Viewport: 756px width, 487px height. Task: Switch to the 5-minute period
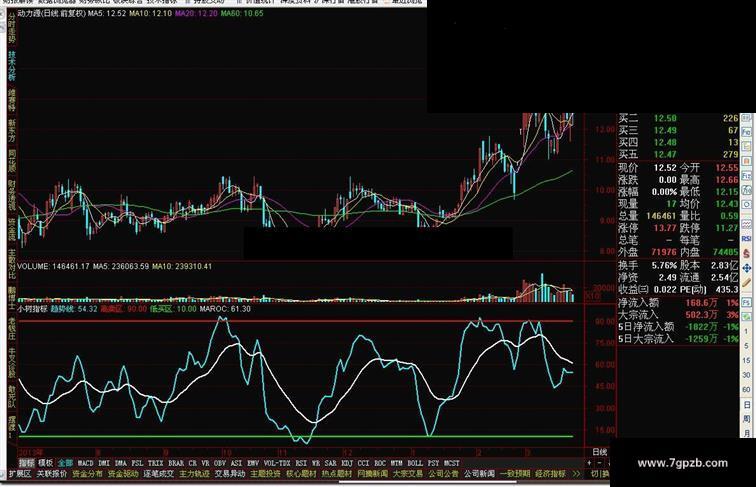coord(746,345)
